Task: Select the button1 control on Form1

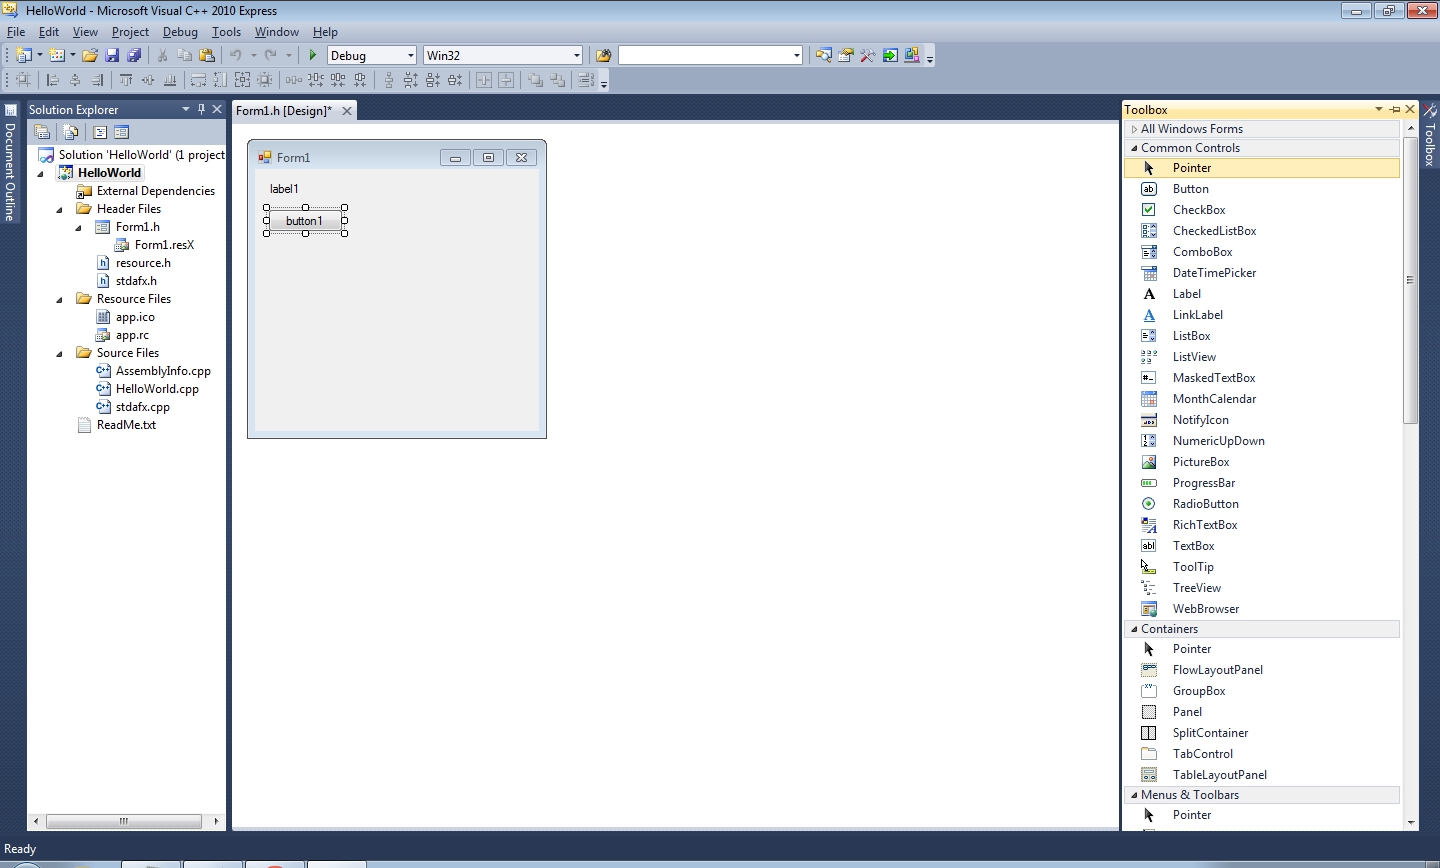Action: point(304,221)
